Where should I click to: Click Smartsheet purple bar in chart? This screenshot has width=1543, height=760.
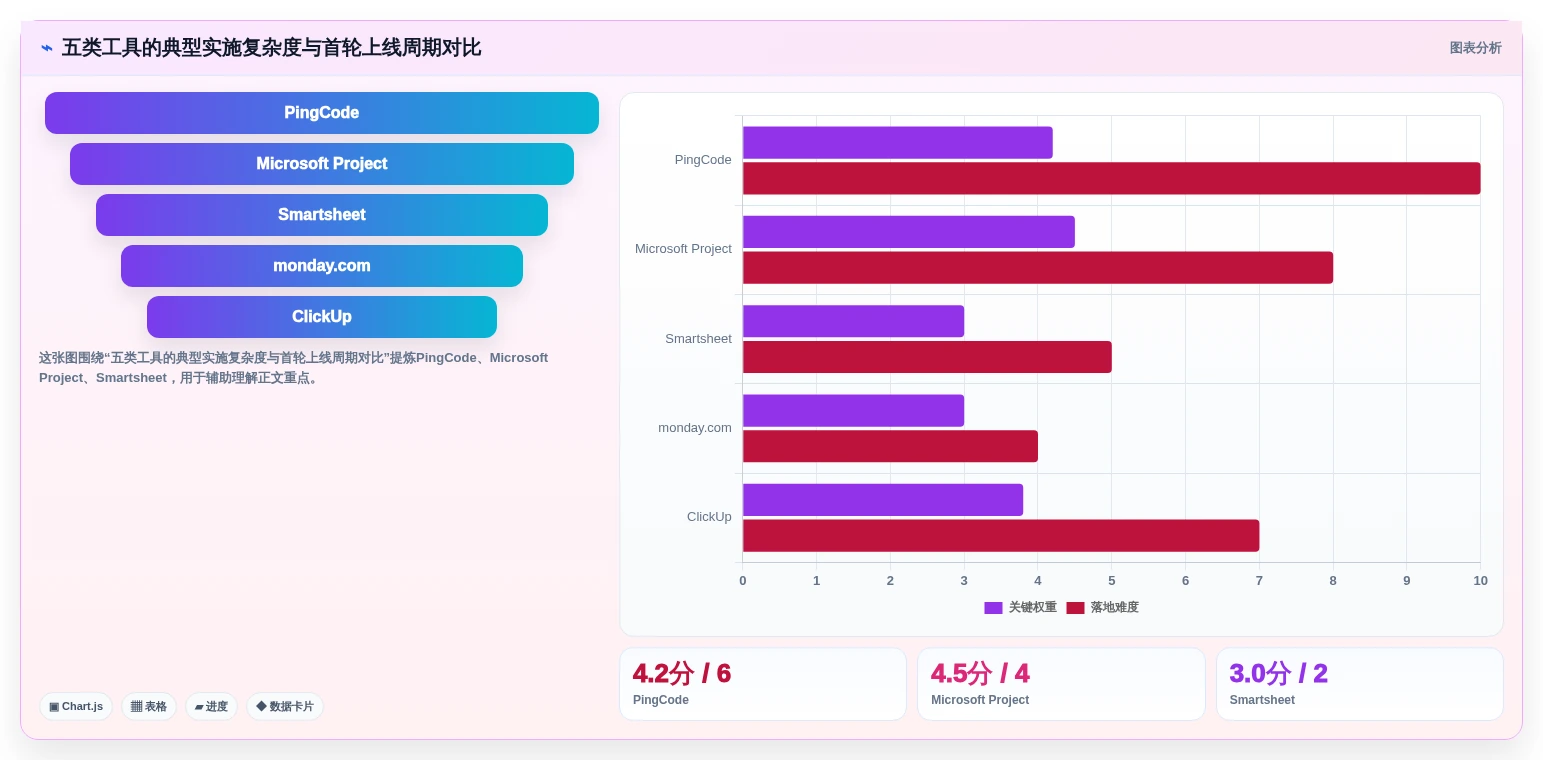pyautogui.click(x=853, y=321)
